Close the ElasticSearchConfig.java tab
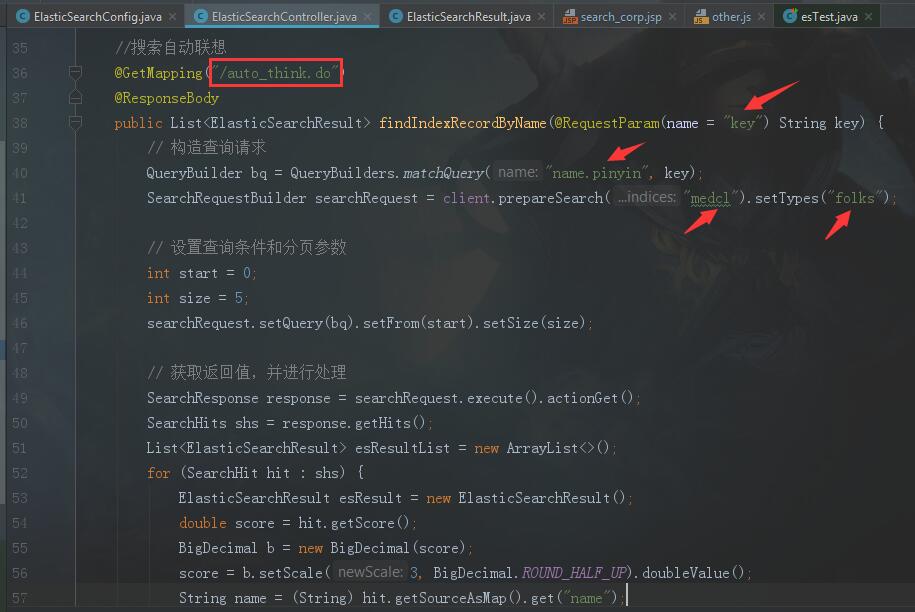Image resolution: width=915 pixels, height=612 pixels. [173, 17]
